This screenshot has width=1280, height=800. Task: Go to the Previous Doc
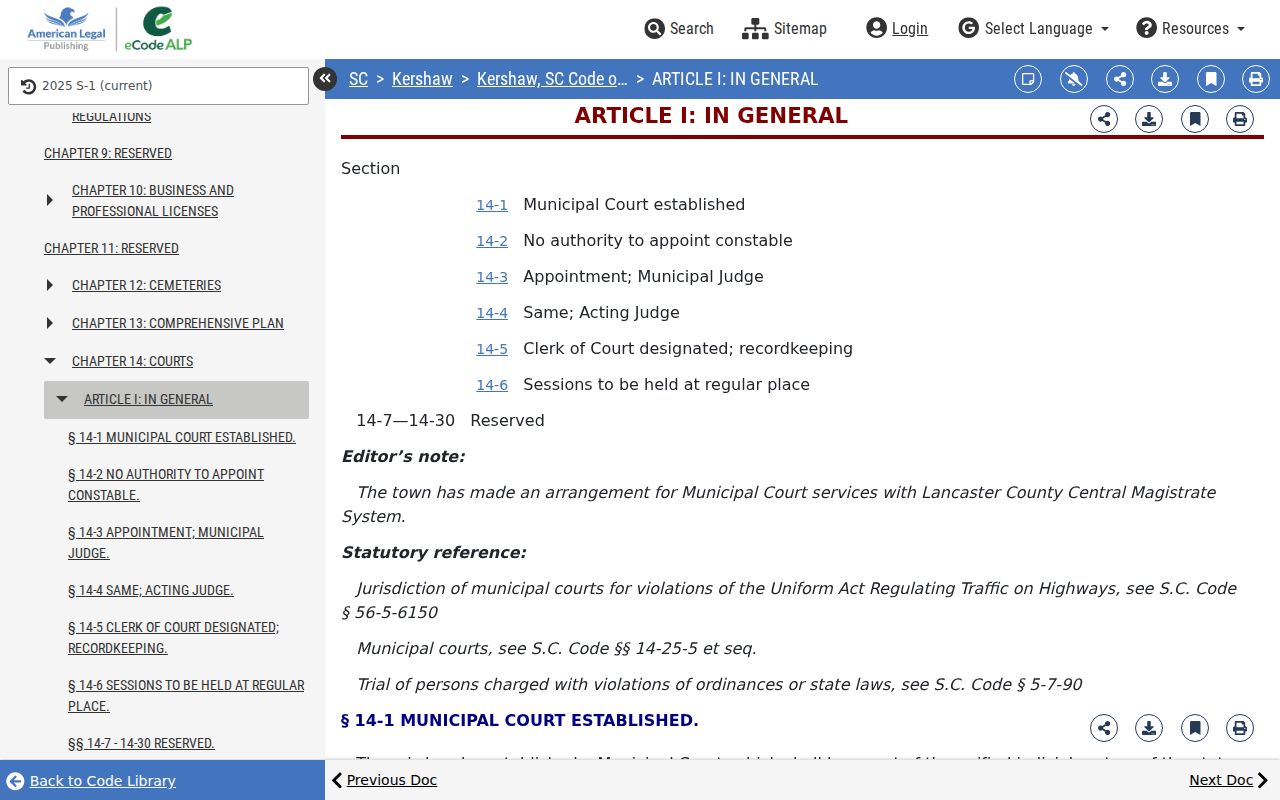pyautogui.click(x=384, y=780)
